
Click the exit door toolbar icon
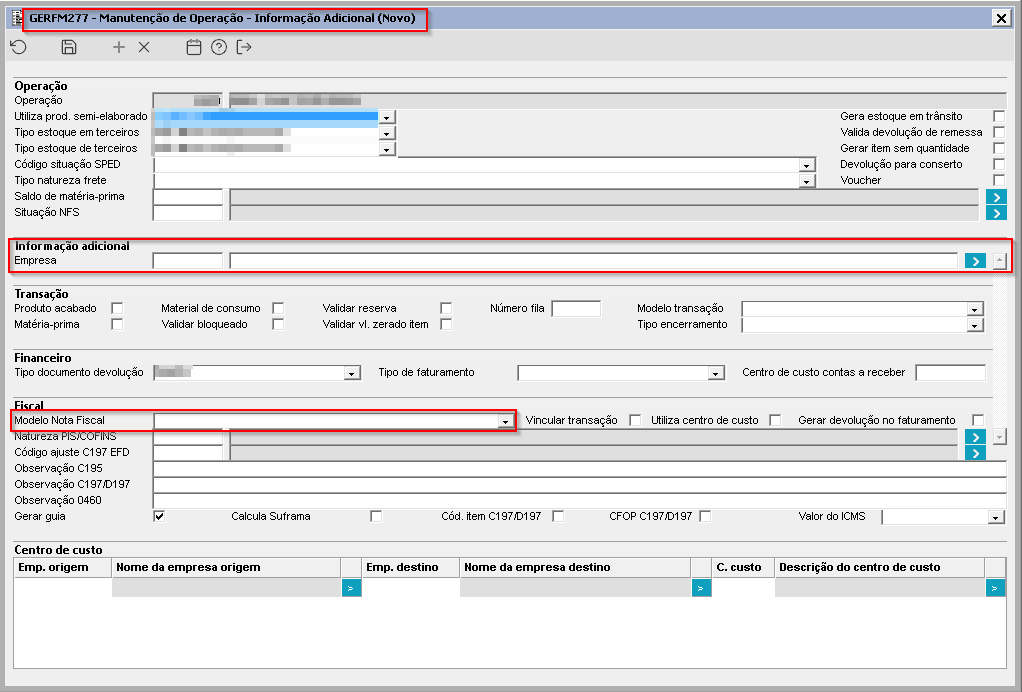click(x=244, y=47)
